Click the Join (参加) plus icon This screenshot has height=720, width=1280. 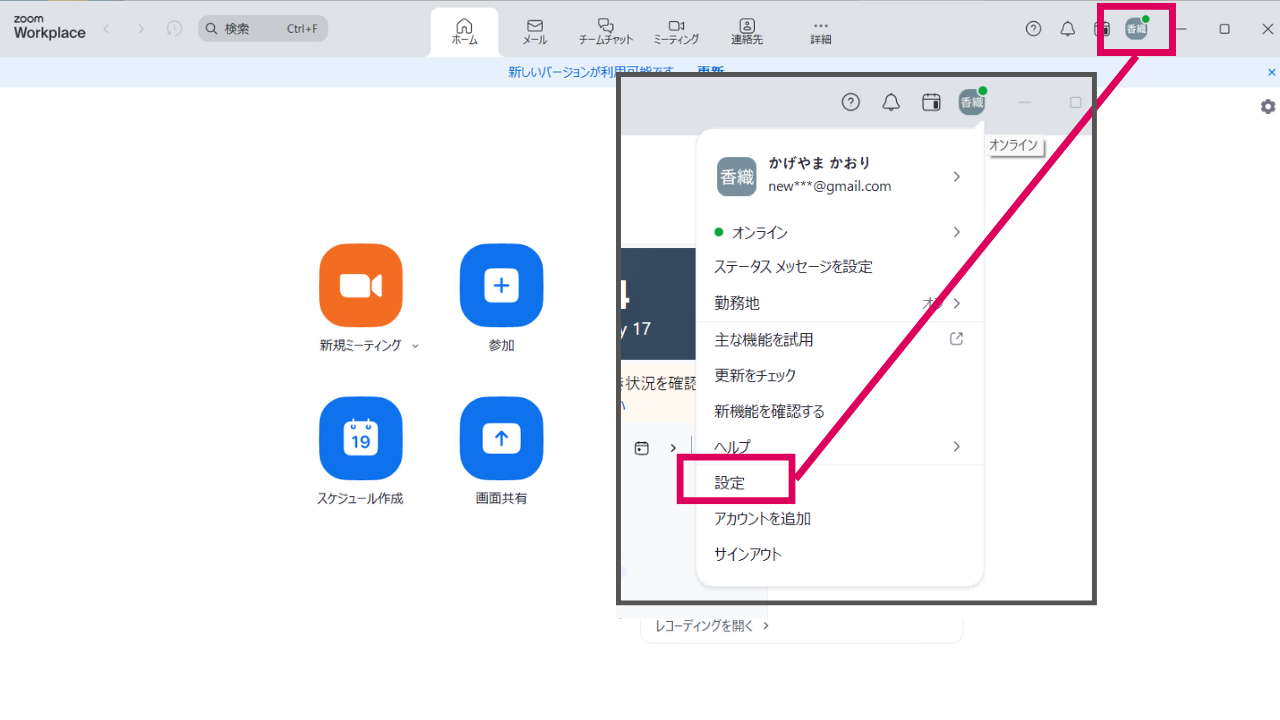pyautogui.click(x=501, y=286)
